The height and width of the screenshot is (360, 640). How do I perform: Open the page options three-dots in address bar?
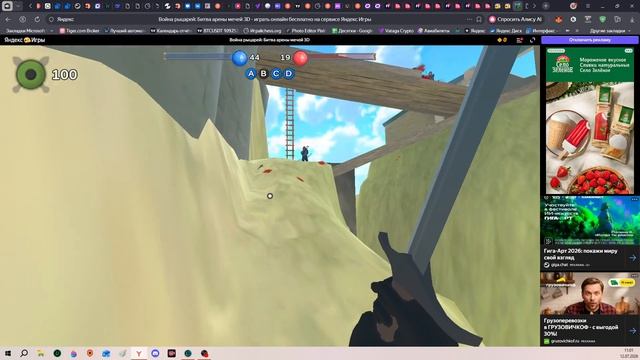coord(469,19)
